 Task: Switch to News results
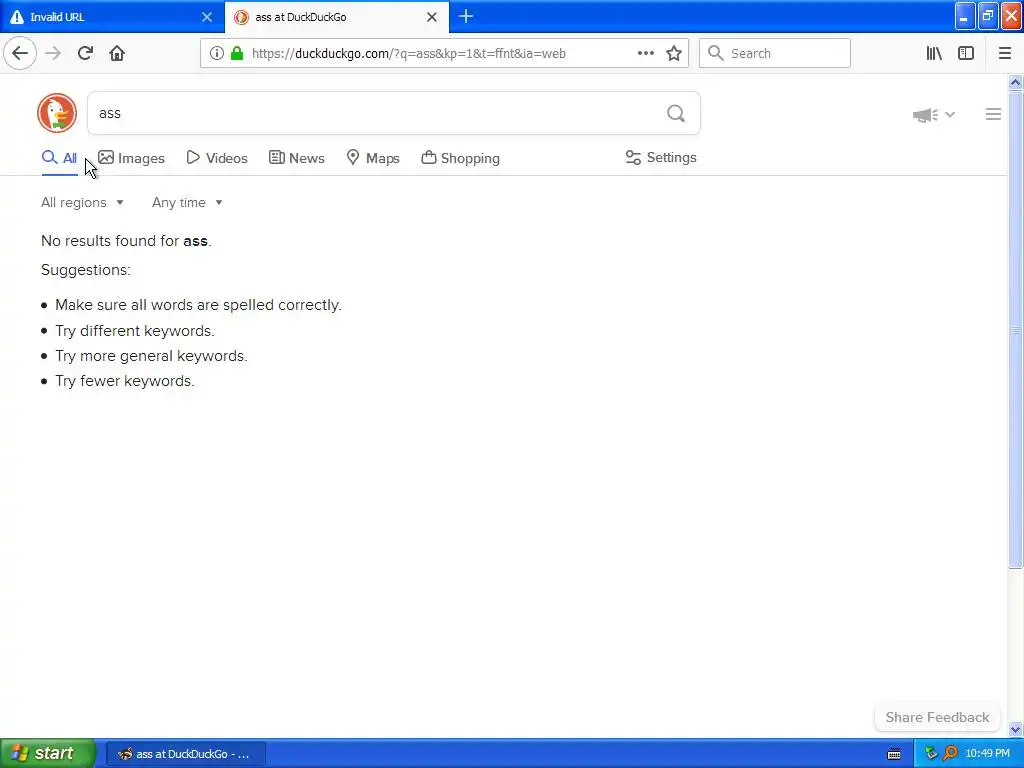pyautogui.click(x=296, y=158)
